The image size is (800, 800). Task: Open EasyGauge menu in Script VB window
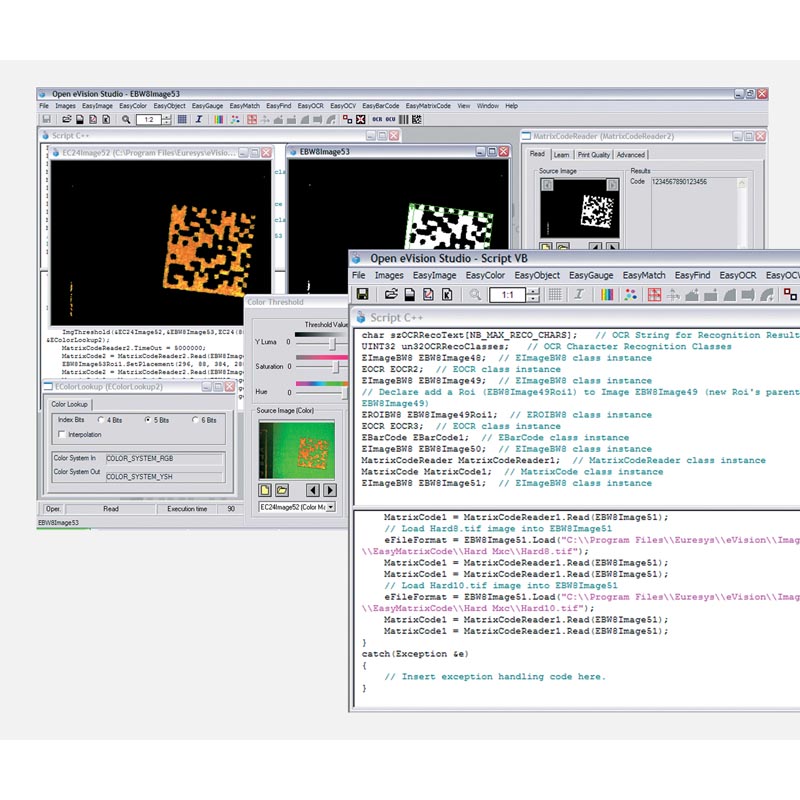pyautogui.click(x=591, y=276)
